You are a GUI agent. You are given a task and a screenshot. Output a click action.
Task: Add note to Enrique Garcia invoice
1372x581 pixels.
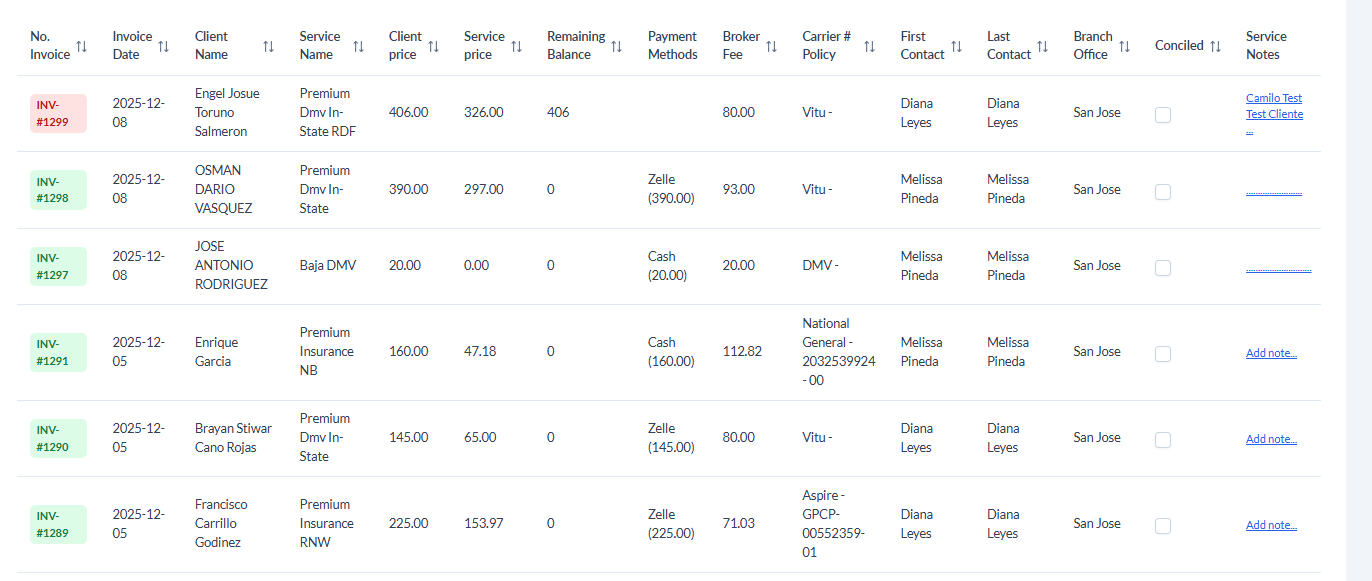1271,353
